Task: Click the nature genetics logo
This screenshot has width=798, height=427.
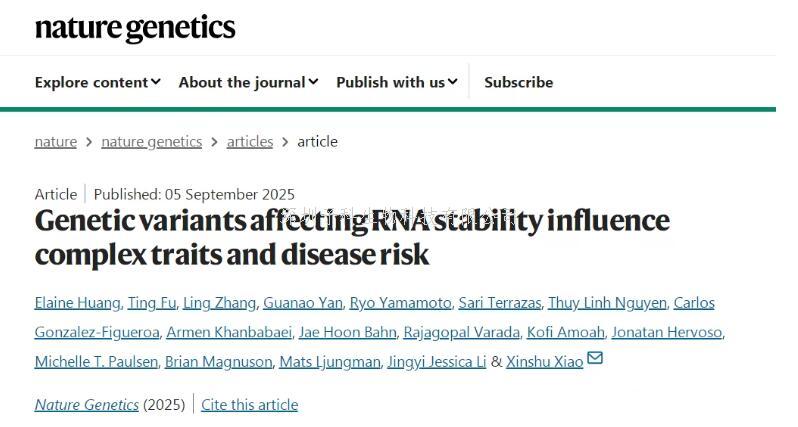Action: (135, 28)
